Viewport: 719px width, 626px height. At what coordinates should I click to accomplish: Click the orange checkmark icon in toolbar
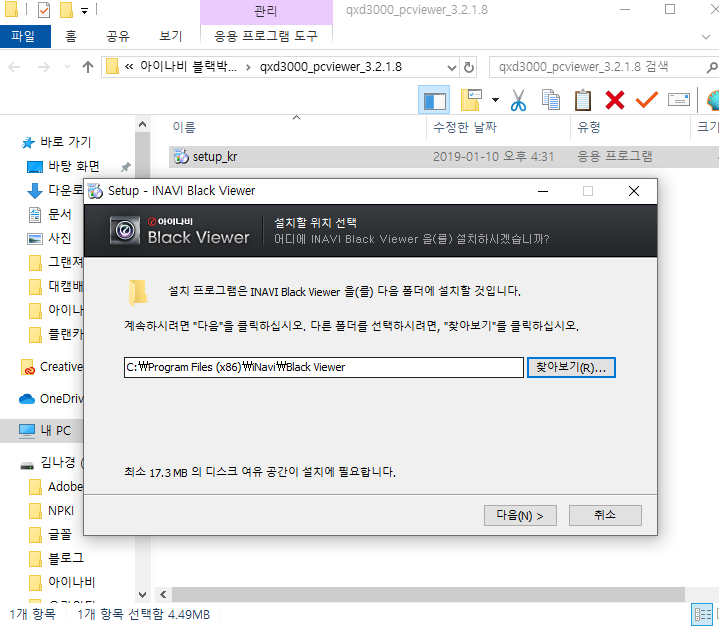[x=647, y=100]
